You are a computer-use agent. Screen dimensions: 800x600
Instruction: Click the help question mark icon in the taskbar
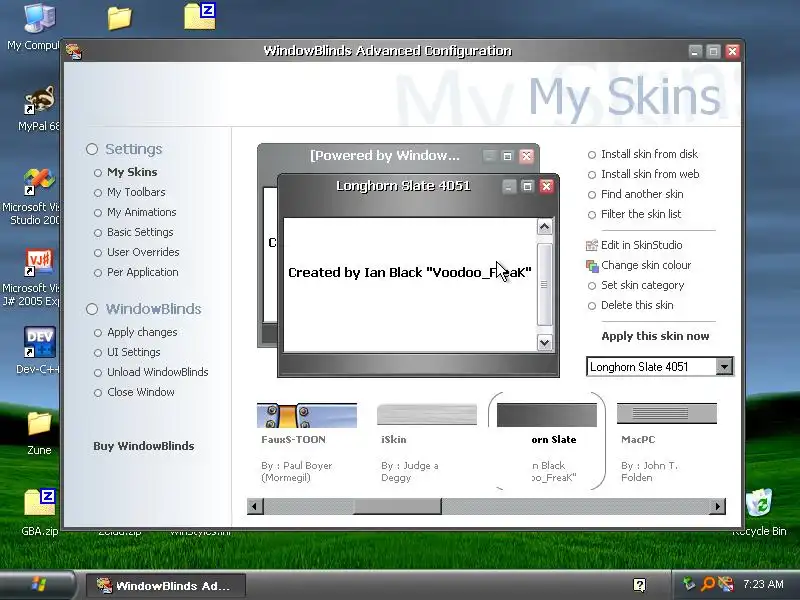click(x=639, y=585)
